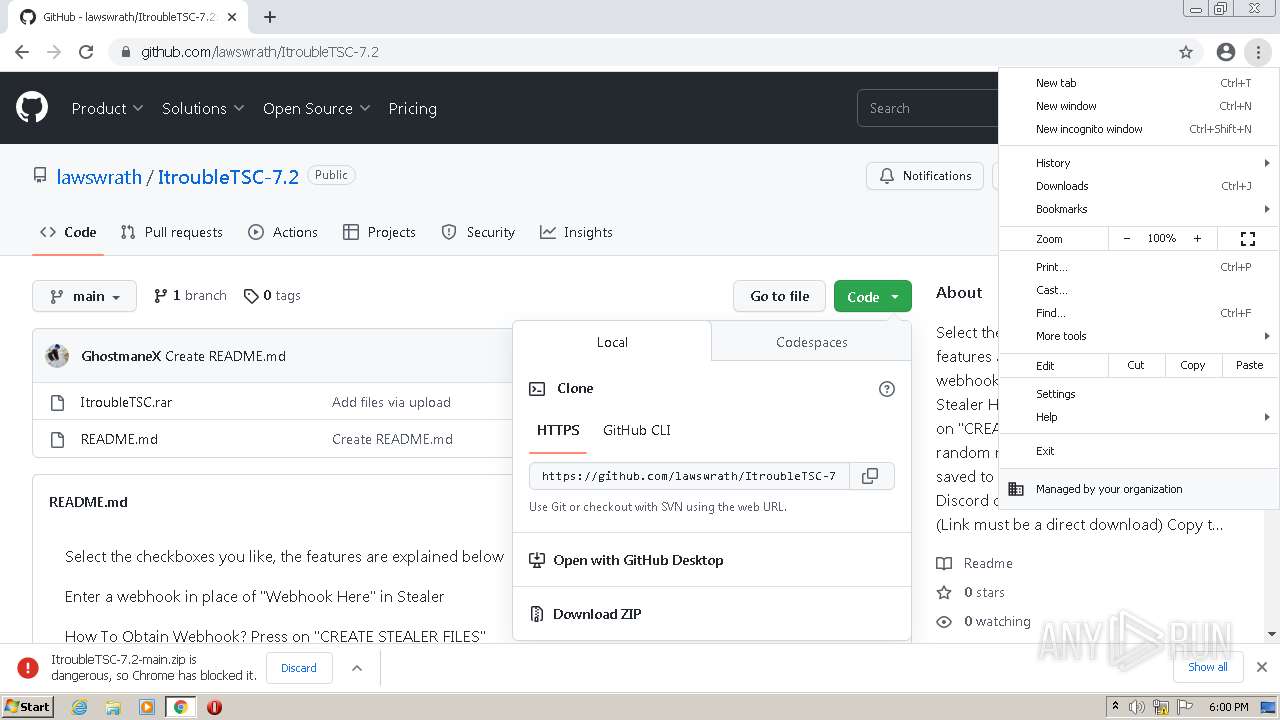This screenshot has height=720, width=1280.
Task: Reload the page with the refresh icon
Action: (x=86, y=52)
